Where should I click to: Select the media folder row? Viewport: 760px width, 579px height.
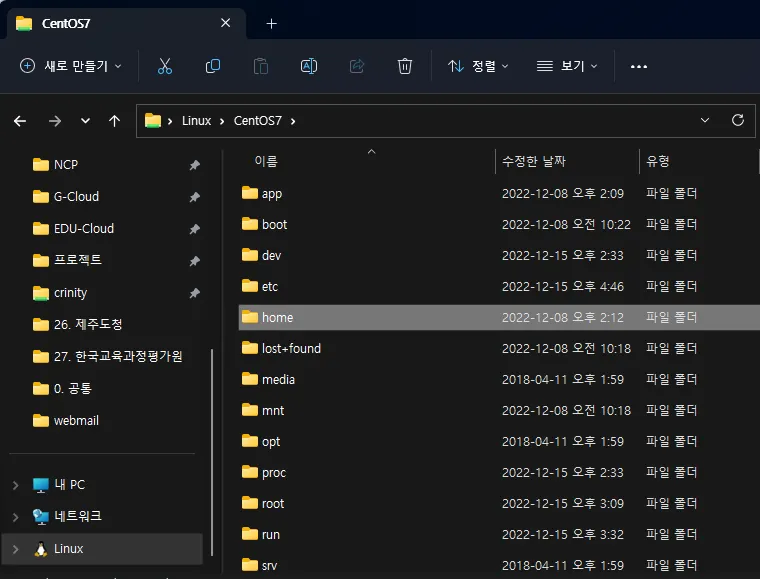pyautogui.click(x=499, y=379)
